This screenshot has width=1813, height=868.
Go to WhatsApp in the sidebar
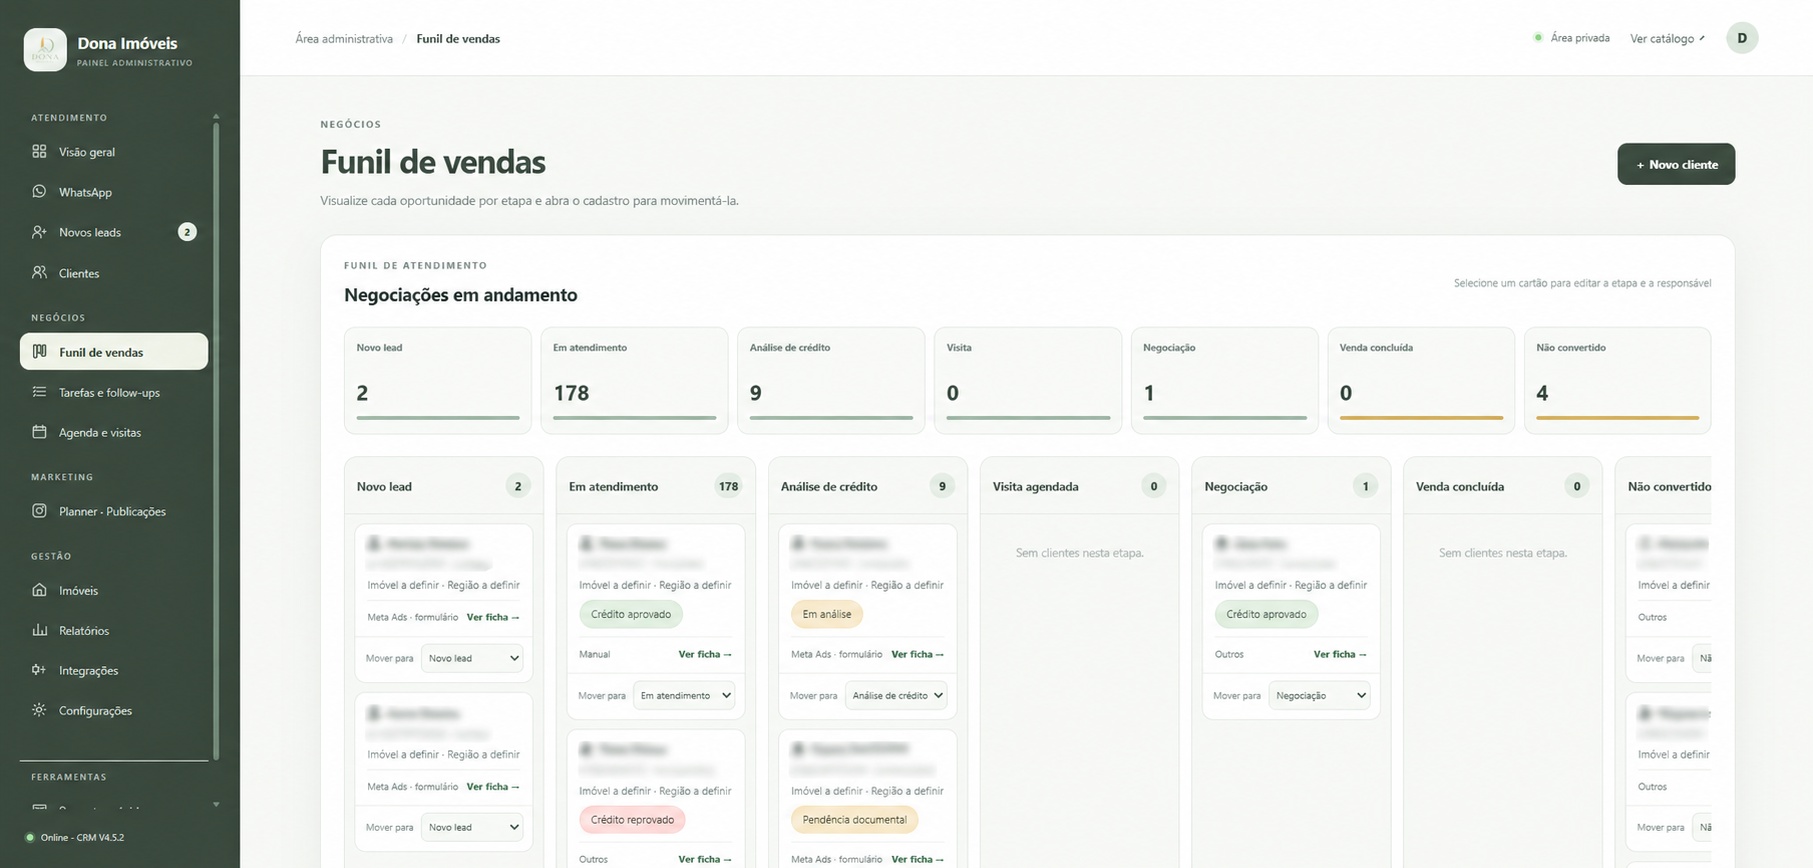[114, 192]
